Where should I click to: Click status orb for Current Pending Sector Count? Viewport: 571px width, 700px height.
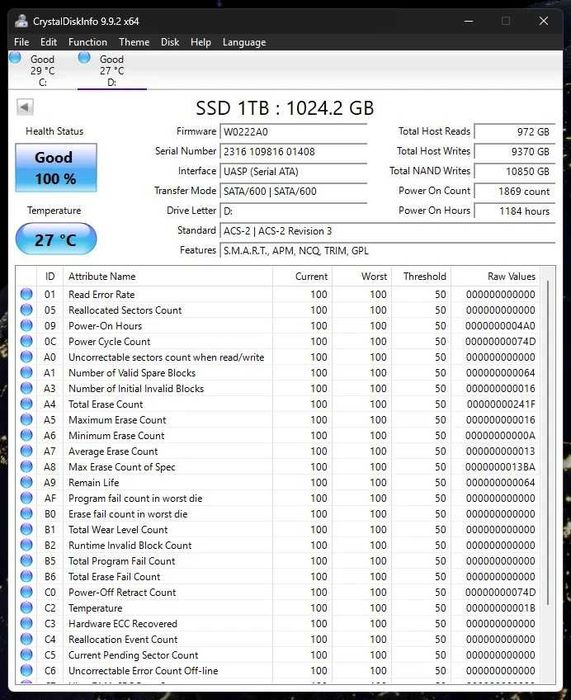click(26, 655)
